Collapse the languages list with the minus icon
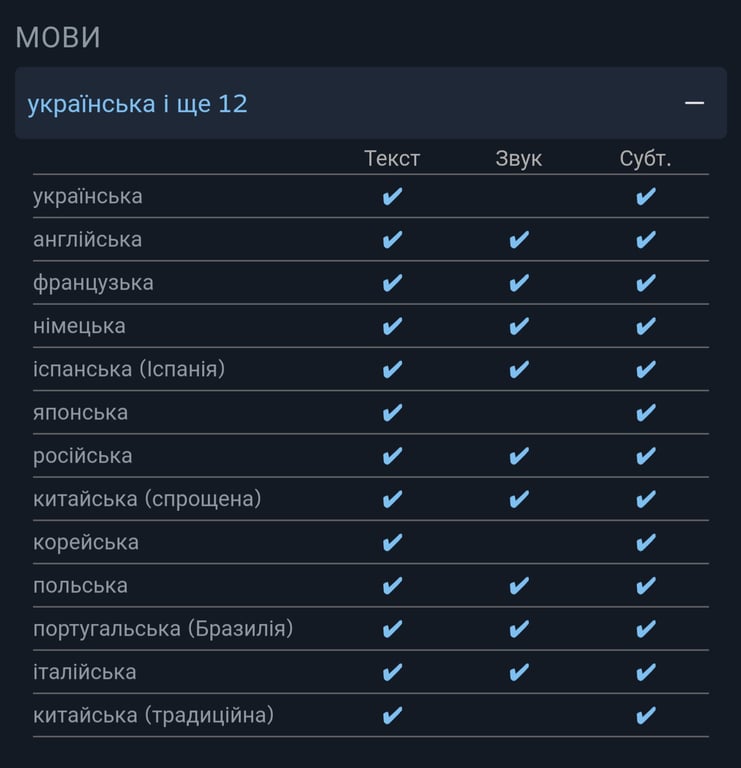Image resolution: width=741 pixels, height=768 pixels. (694, 103)
